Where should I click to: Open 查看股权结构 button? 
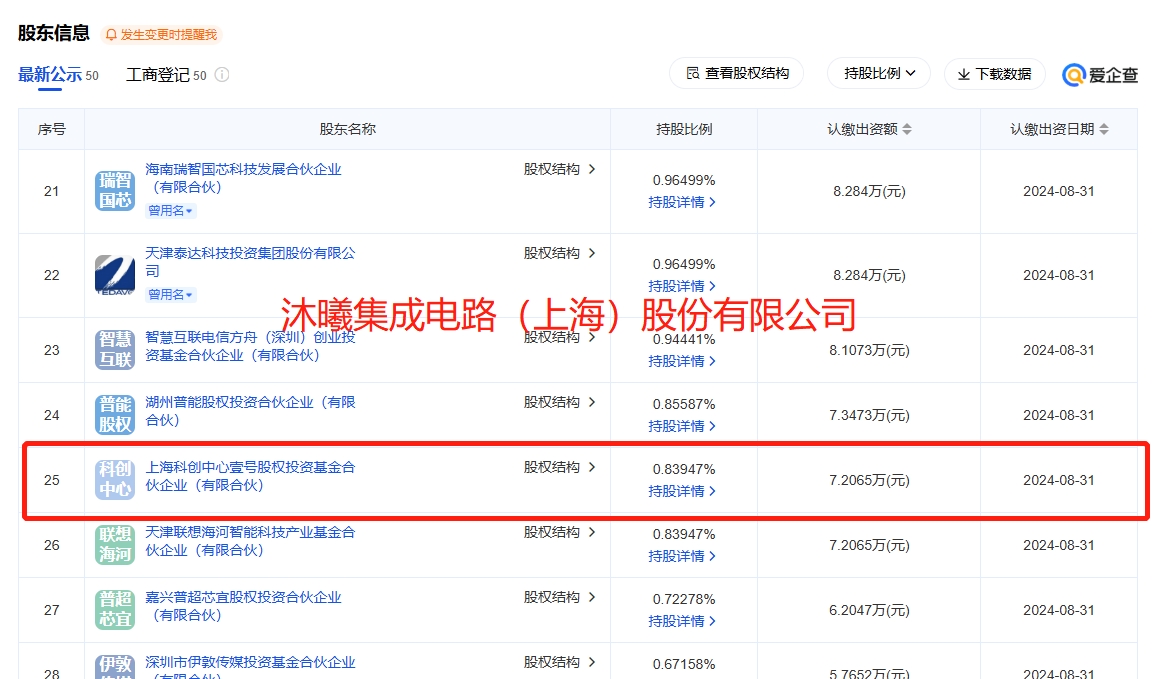(737, 74)
